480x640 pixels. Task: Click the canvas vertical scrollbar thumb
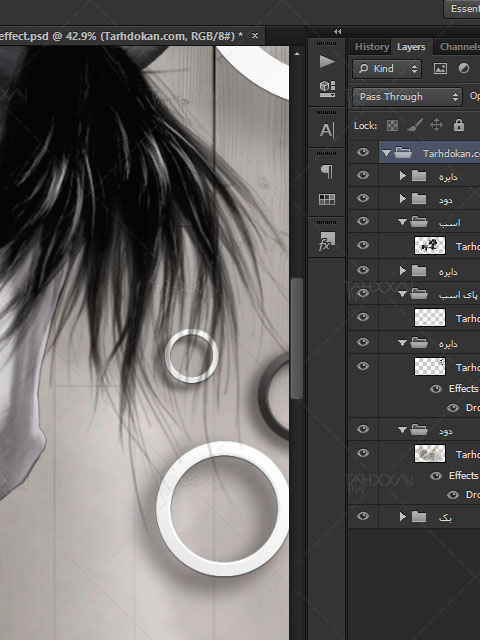point(297,338)
